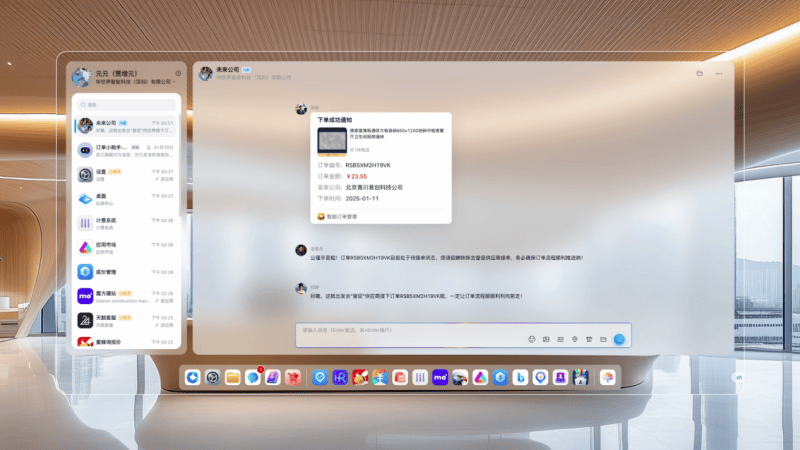This screenshot has width=800, height=450.
Task: Open the purple mo' app in dock
Action: tap(440, 377)
